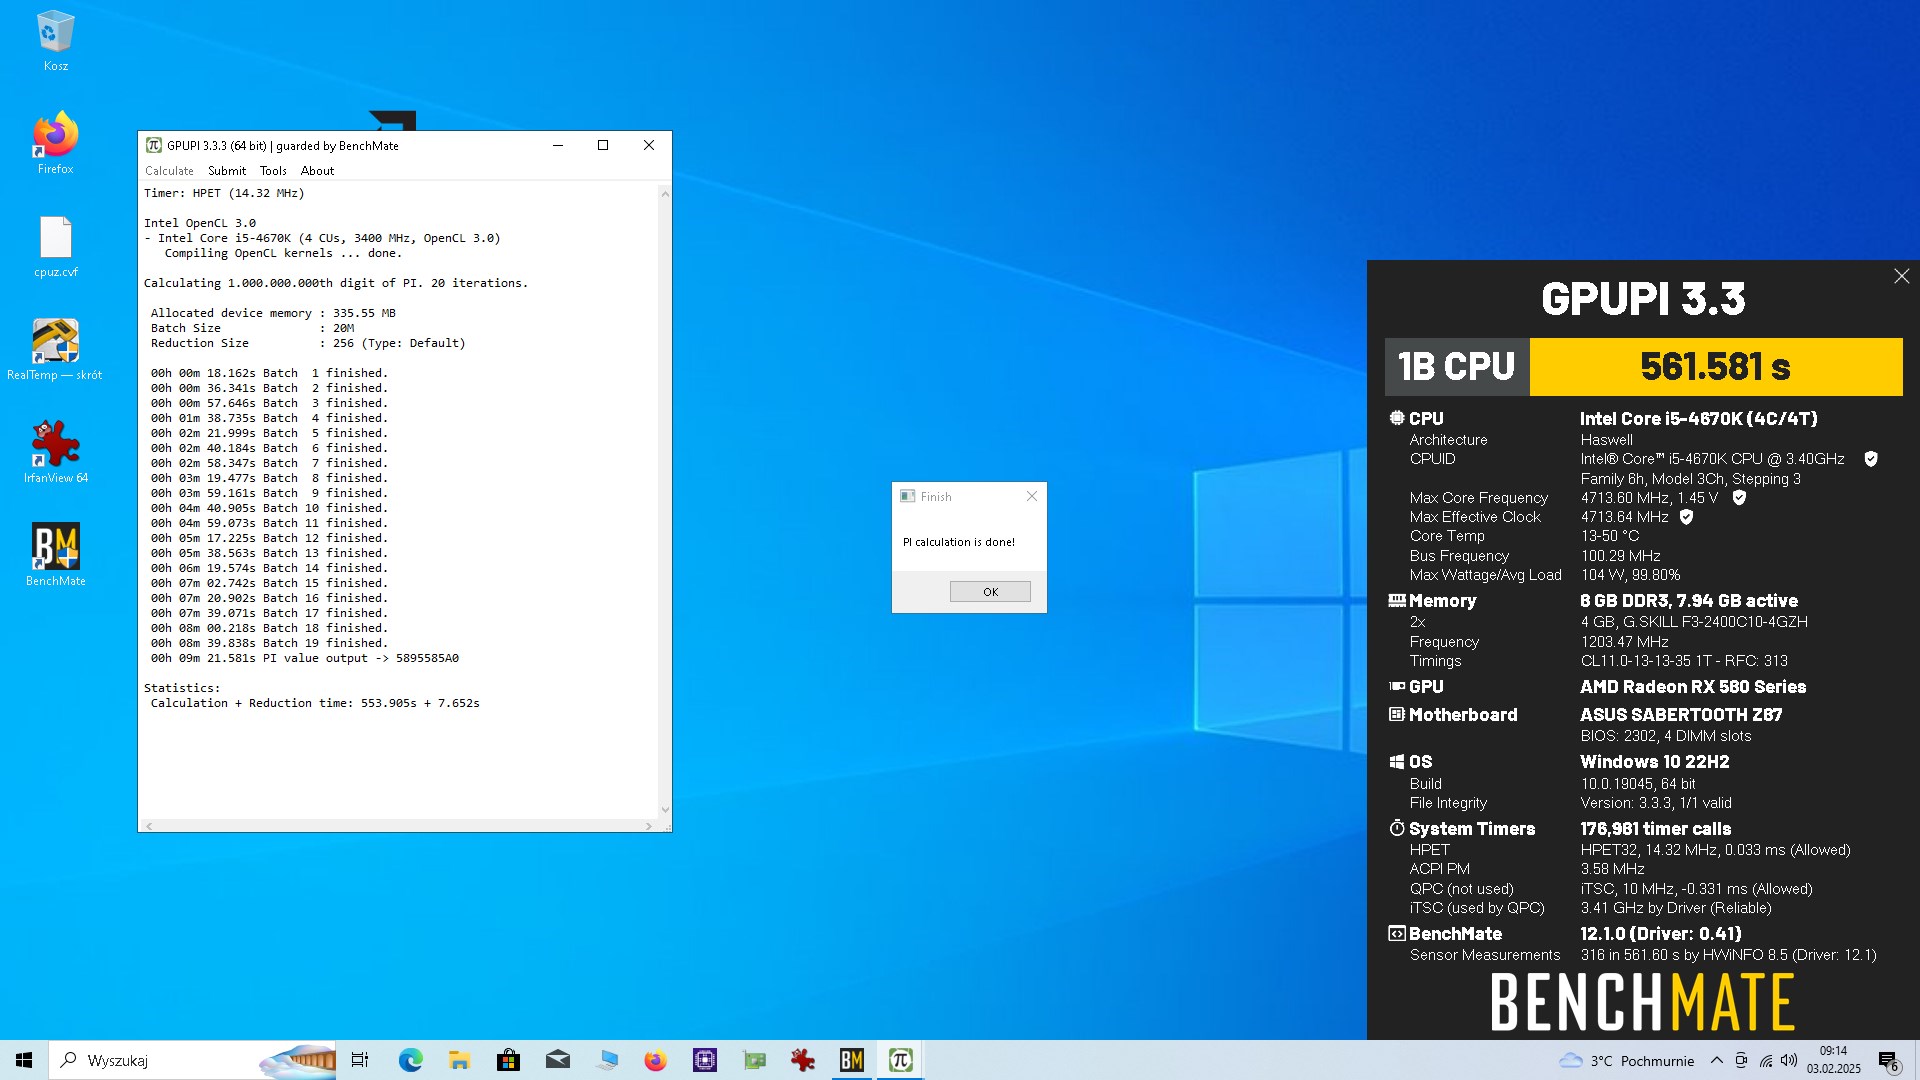This screenshot has height=1080, width=1920.
Task: Open Firefox from the taskbar
Action: (x=655, y=1060)
